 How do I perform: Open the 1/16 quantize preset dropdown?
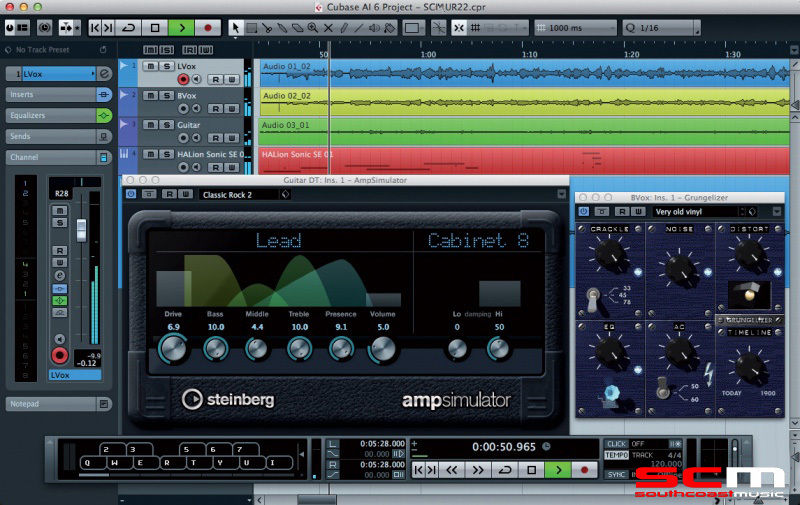(x=700, y=28)
